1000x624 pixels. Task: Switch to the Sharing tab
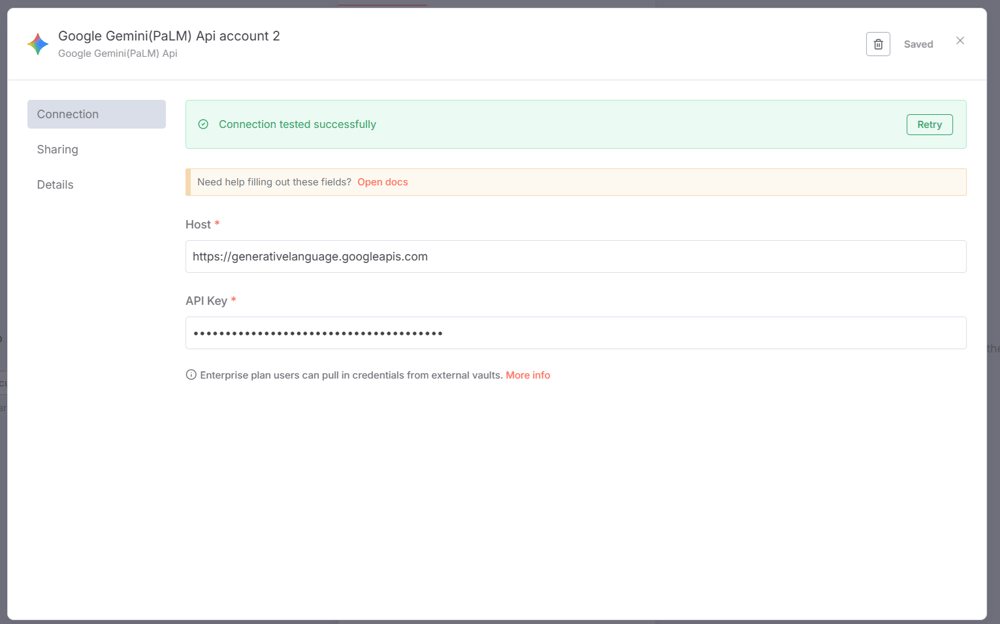[58, 149]
